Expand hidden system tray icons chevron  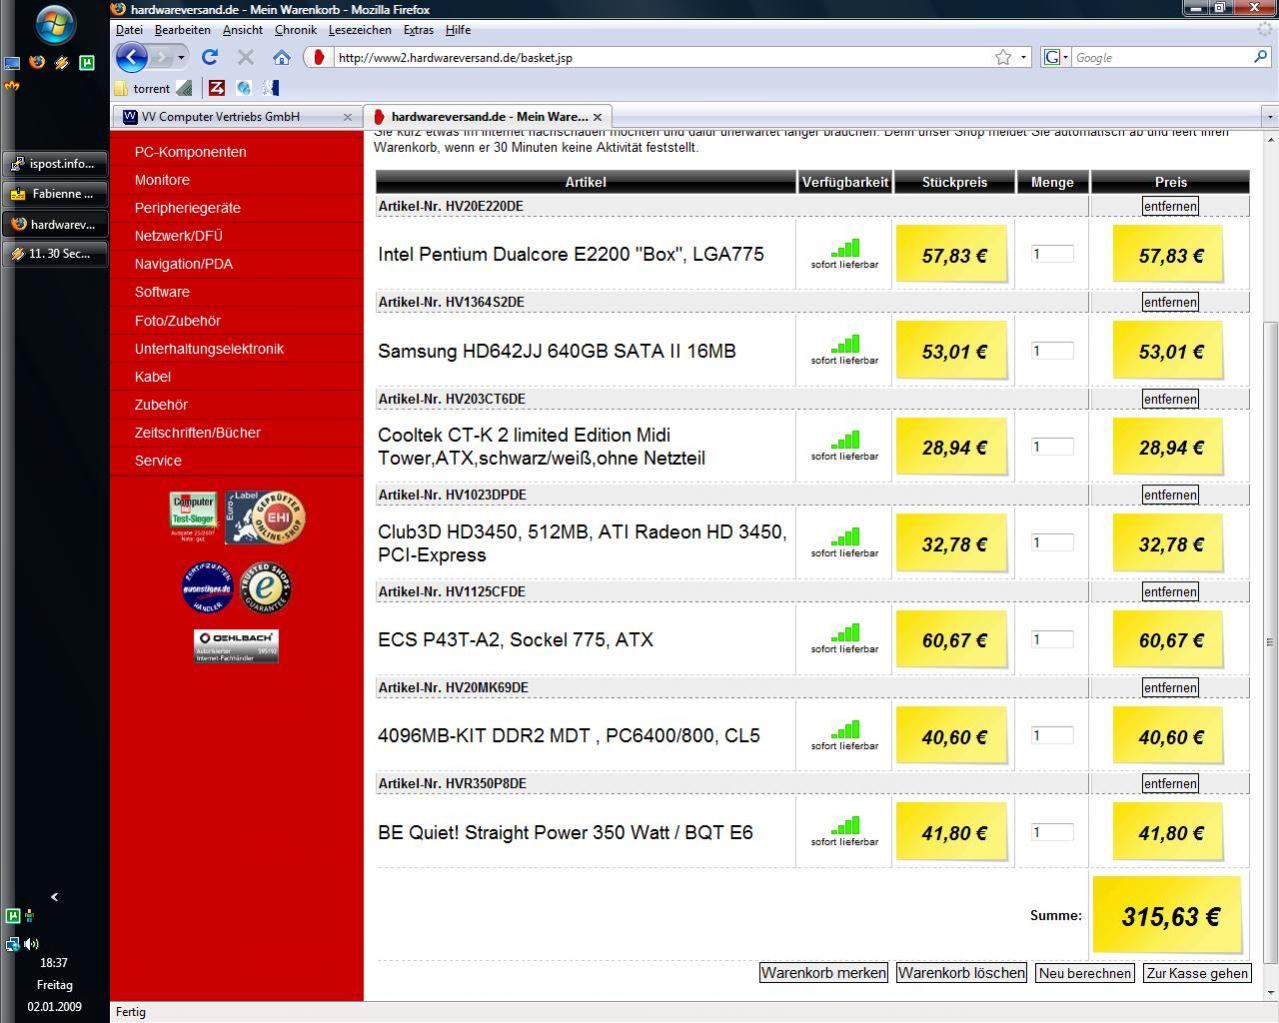coord(54,897)
